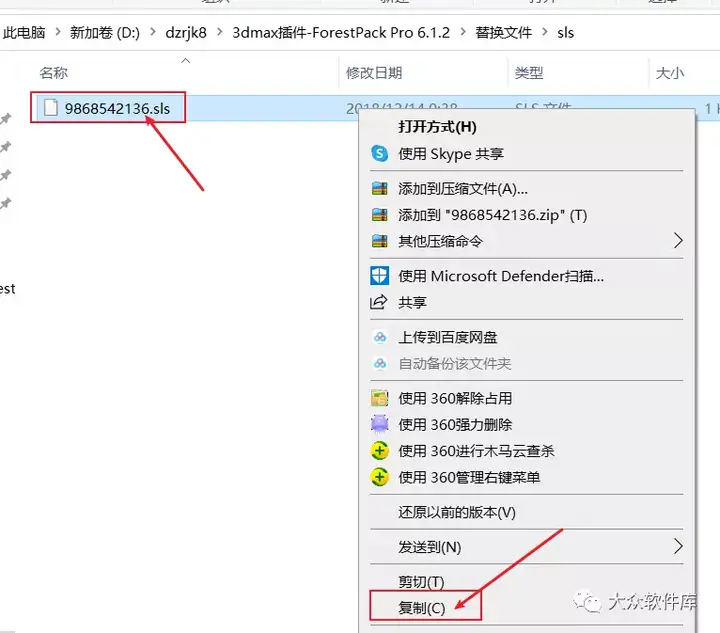The image size is (720, 633).
Task: Choose 复制(C) from context menu
Action: 422,608
